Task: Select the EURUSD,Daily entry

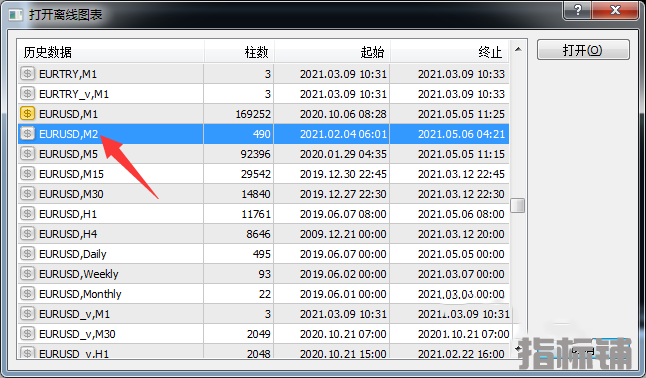Action: 263,254
